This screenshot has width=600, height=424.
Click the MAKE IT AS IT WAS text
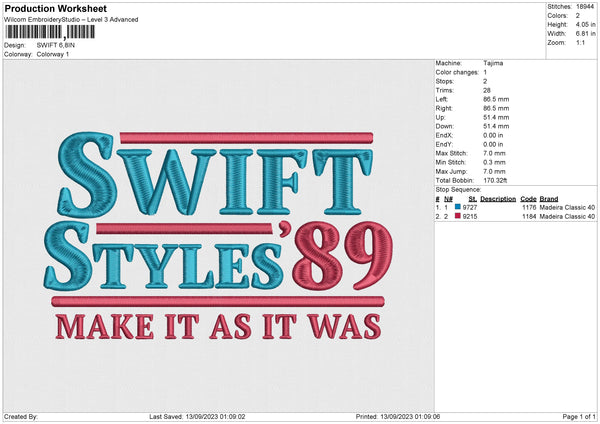[x=219, y=325]
